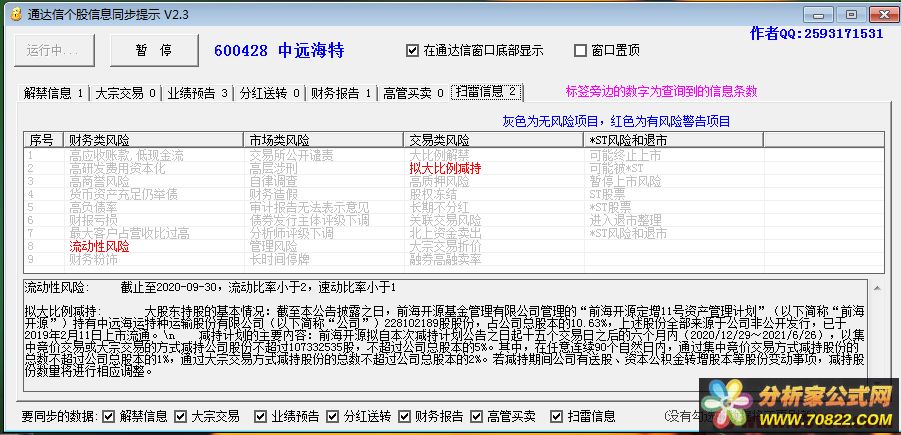
Task: Click the 交易类风险 column header
Action: [494, 140]
